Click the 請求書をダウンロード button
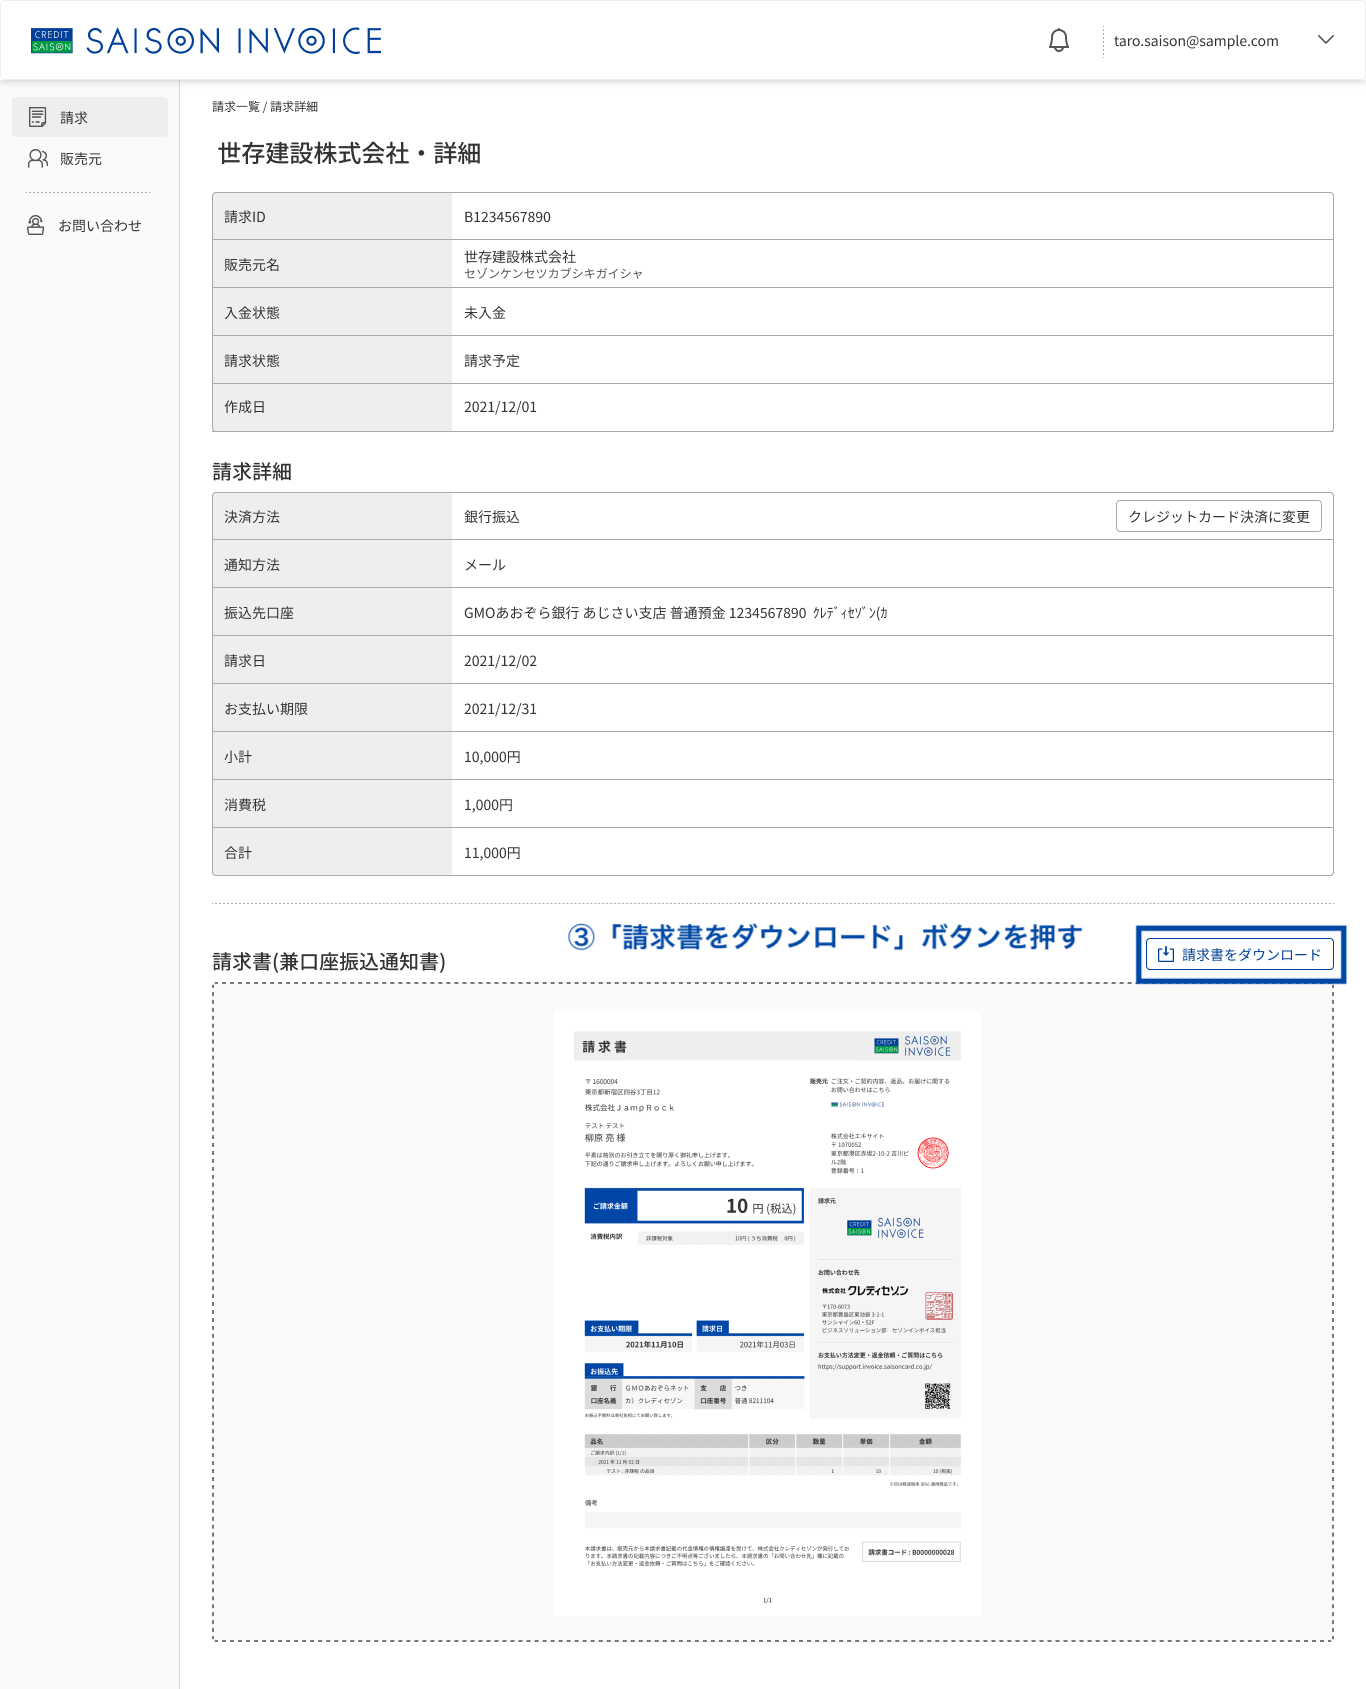1366x1689 pixels. tap(1239, 954)
